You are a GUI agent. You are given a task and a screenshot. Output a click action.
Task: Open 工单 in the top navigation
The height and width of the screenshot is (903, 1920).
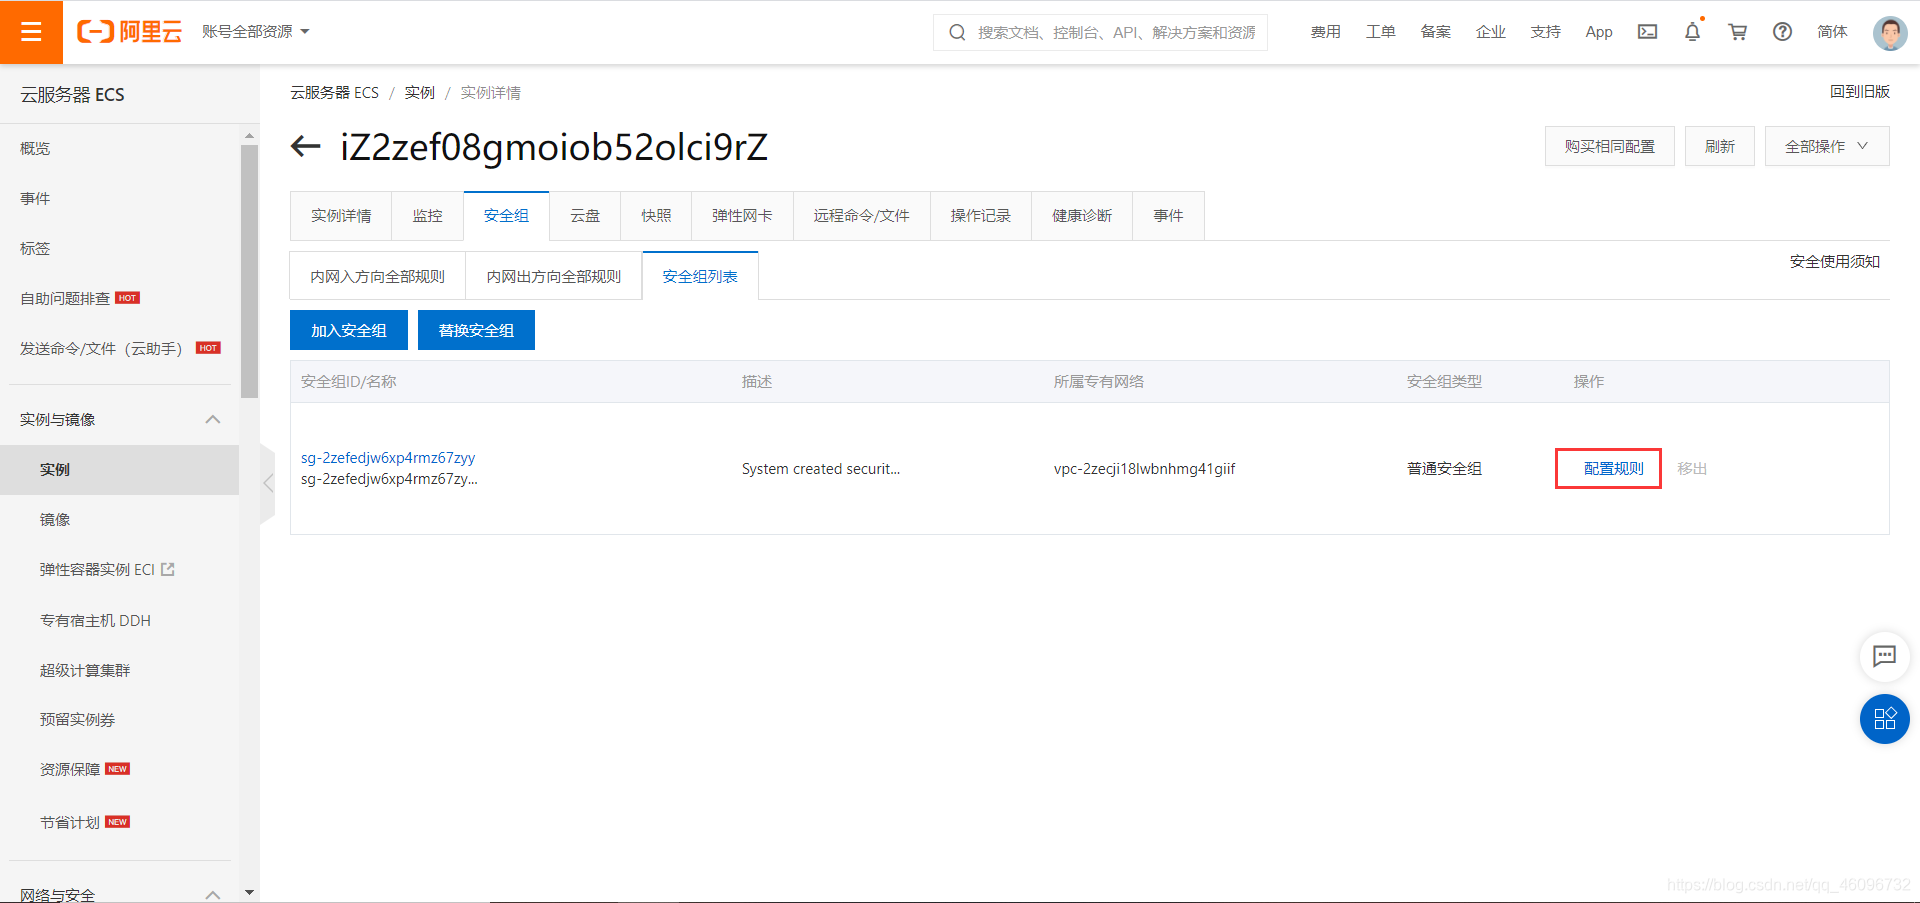point(1380,32)
